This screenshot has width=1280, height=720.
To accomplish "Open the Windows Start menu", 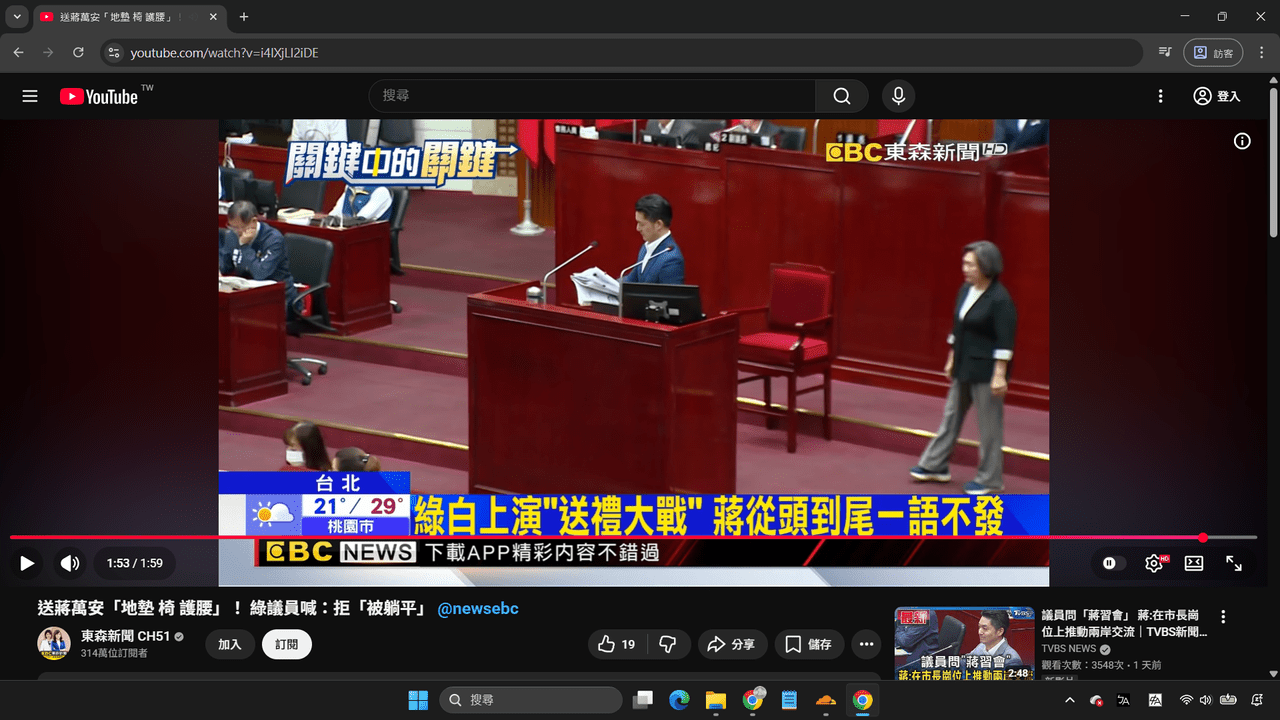I will 418,700.
